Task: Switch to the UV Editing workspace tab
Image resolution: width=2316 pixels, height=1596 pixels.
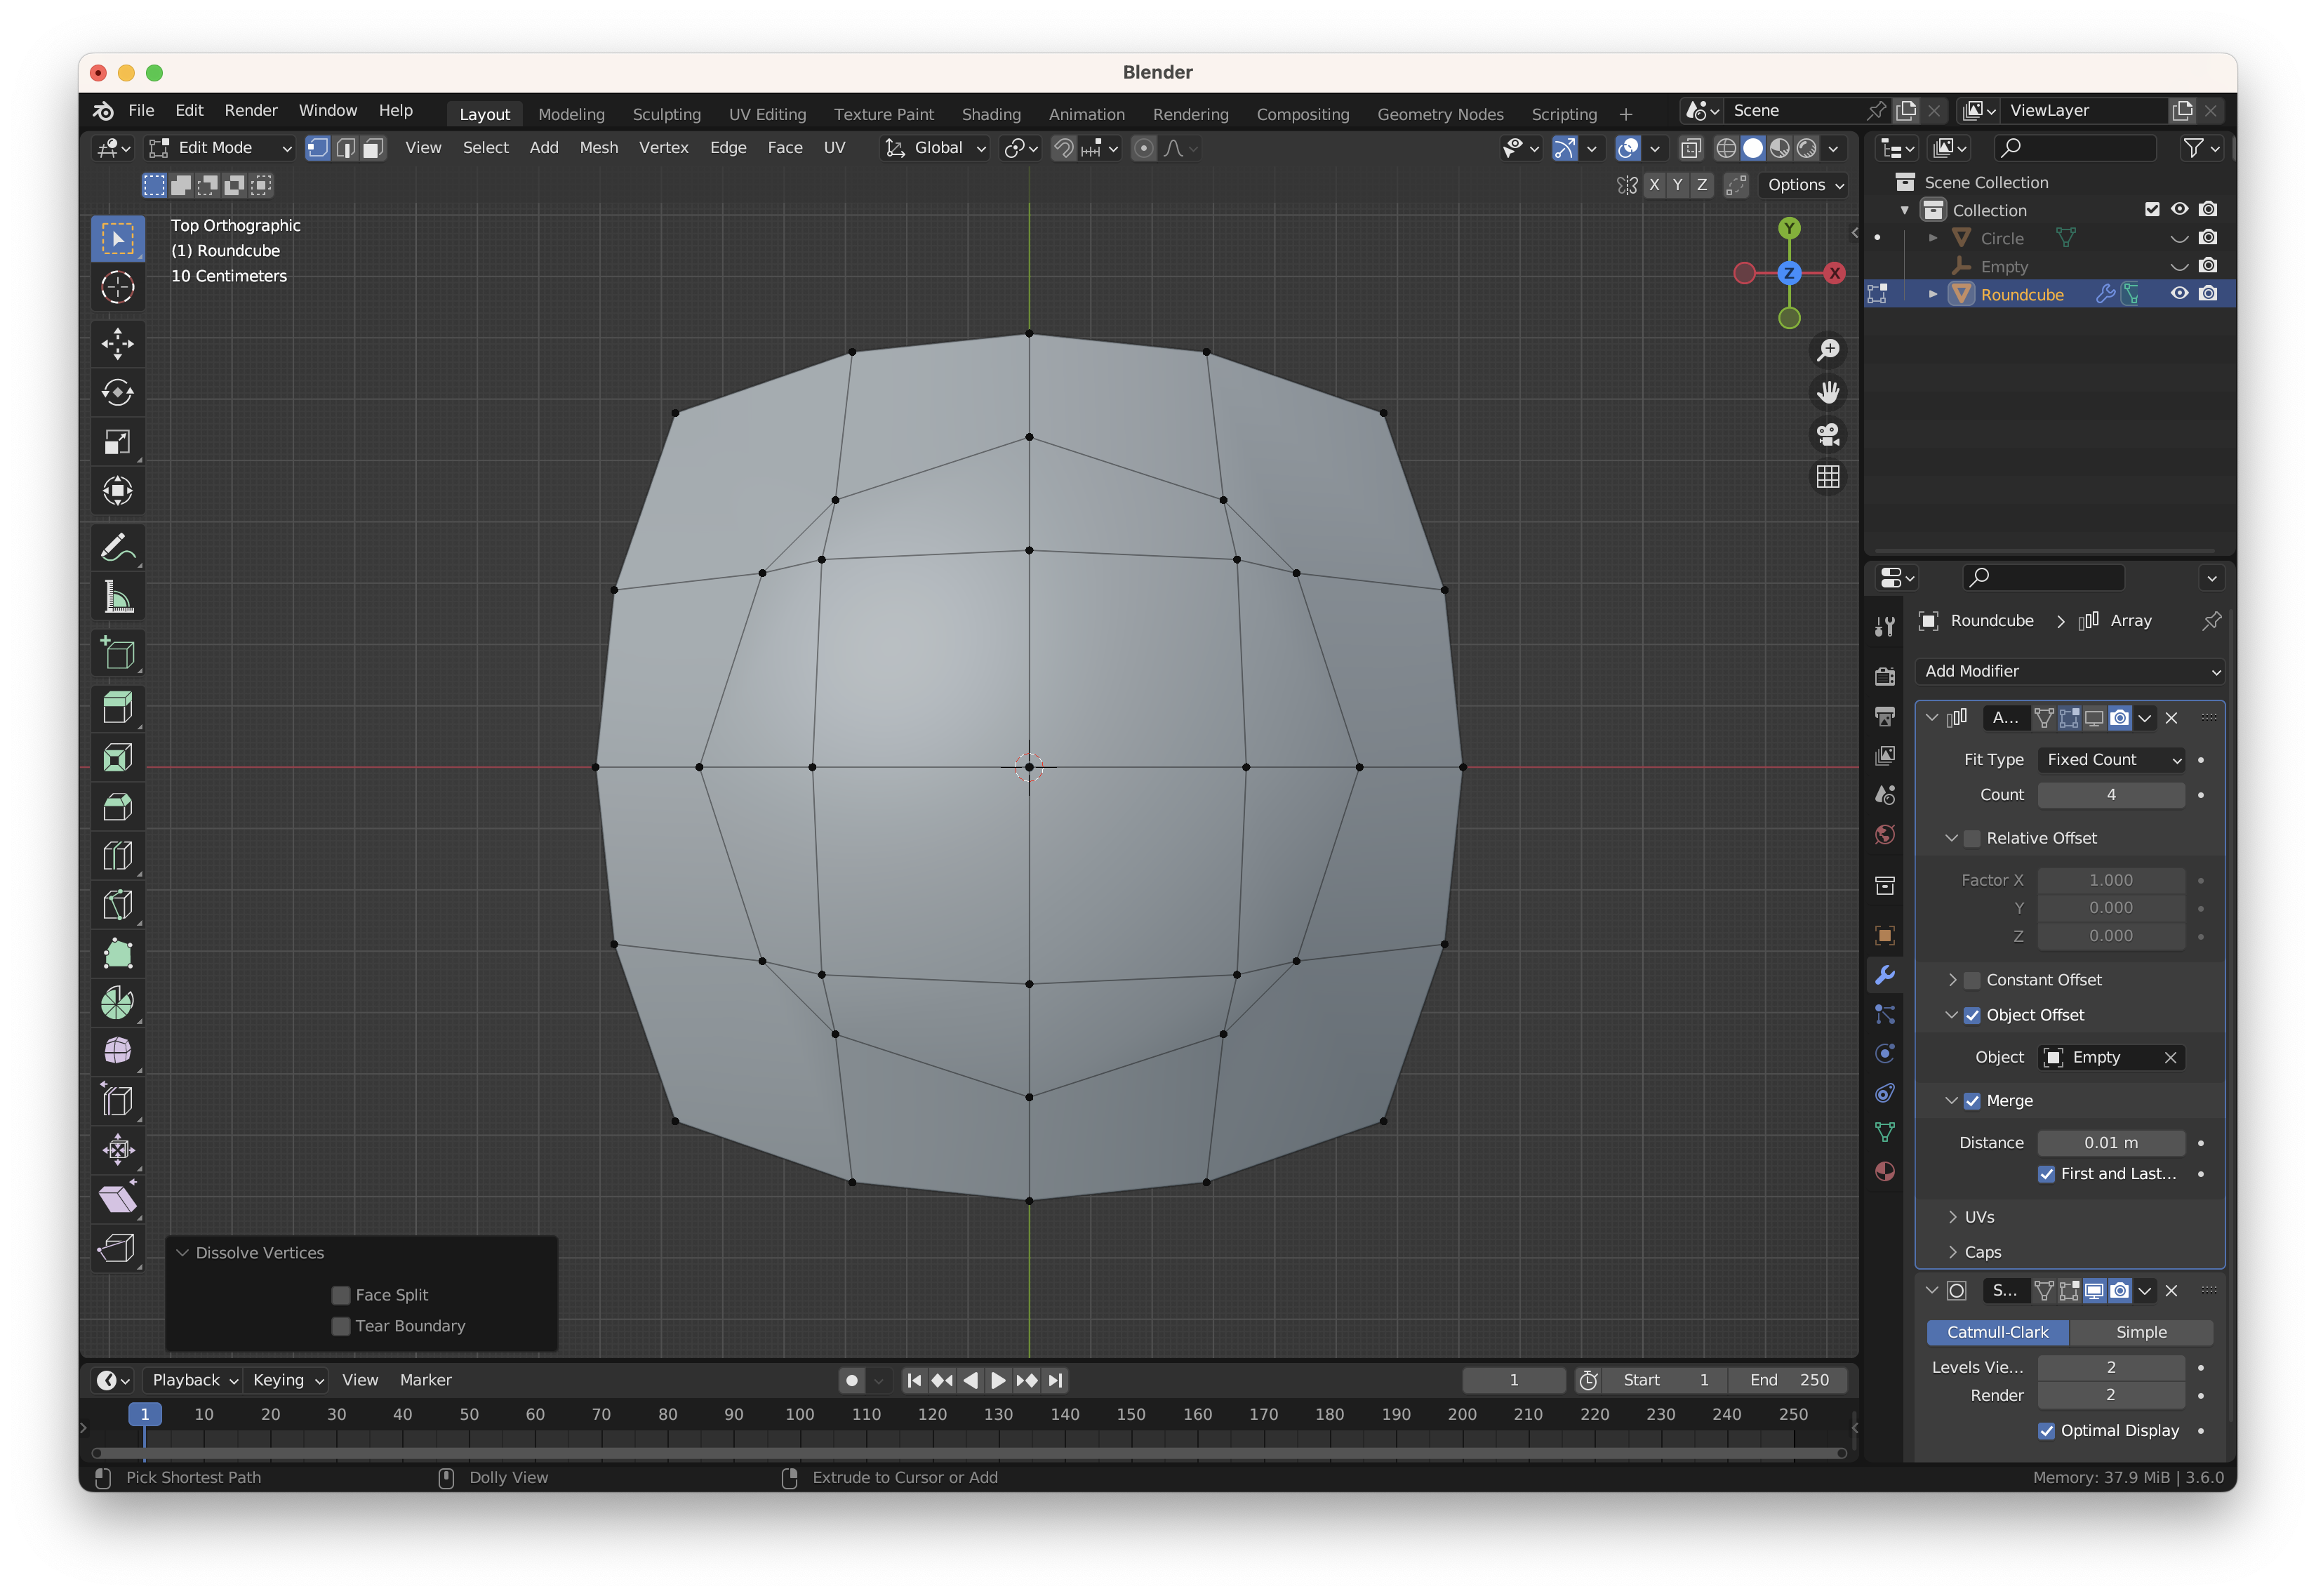Action: (767, 114)
